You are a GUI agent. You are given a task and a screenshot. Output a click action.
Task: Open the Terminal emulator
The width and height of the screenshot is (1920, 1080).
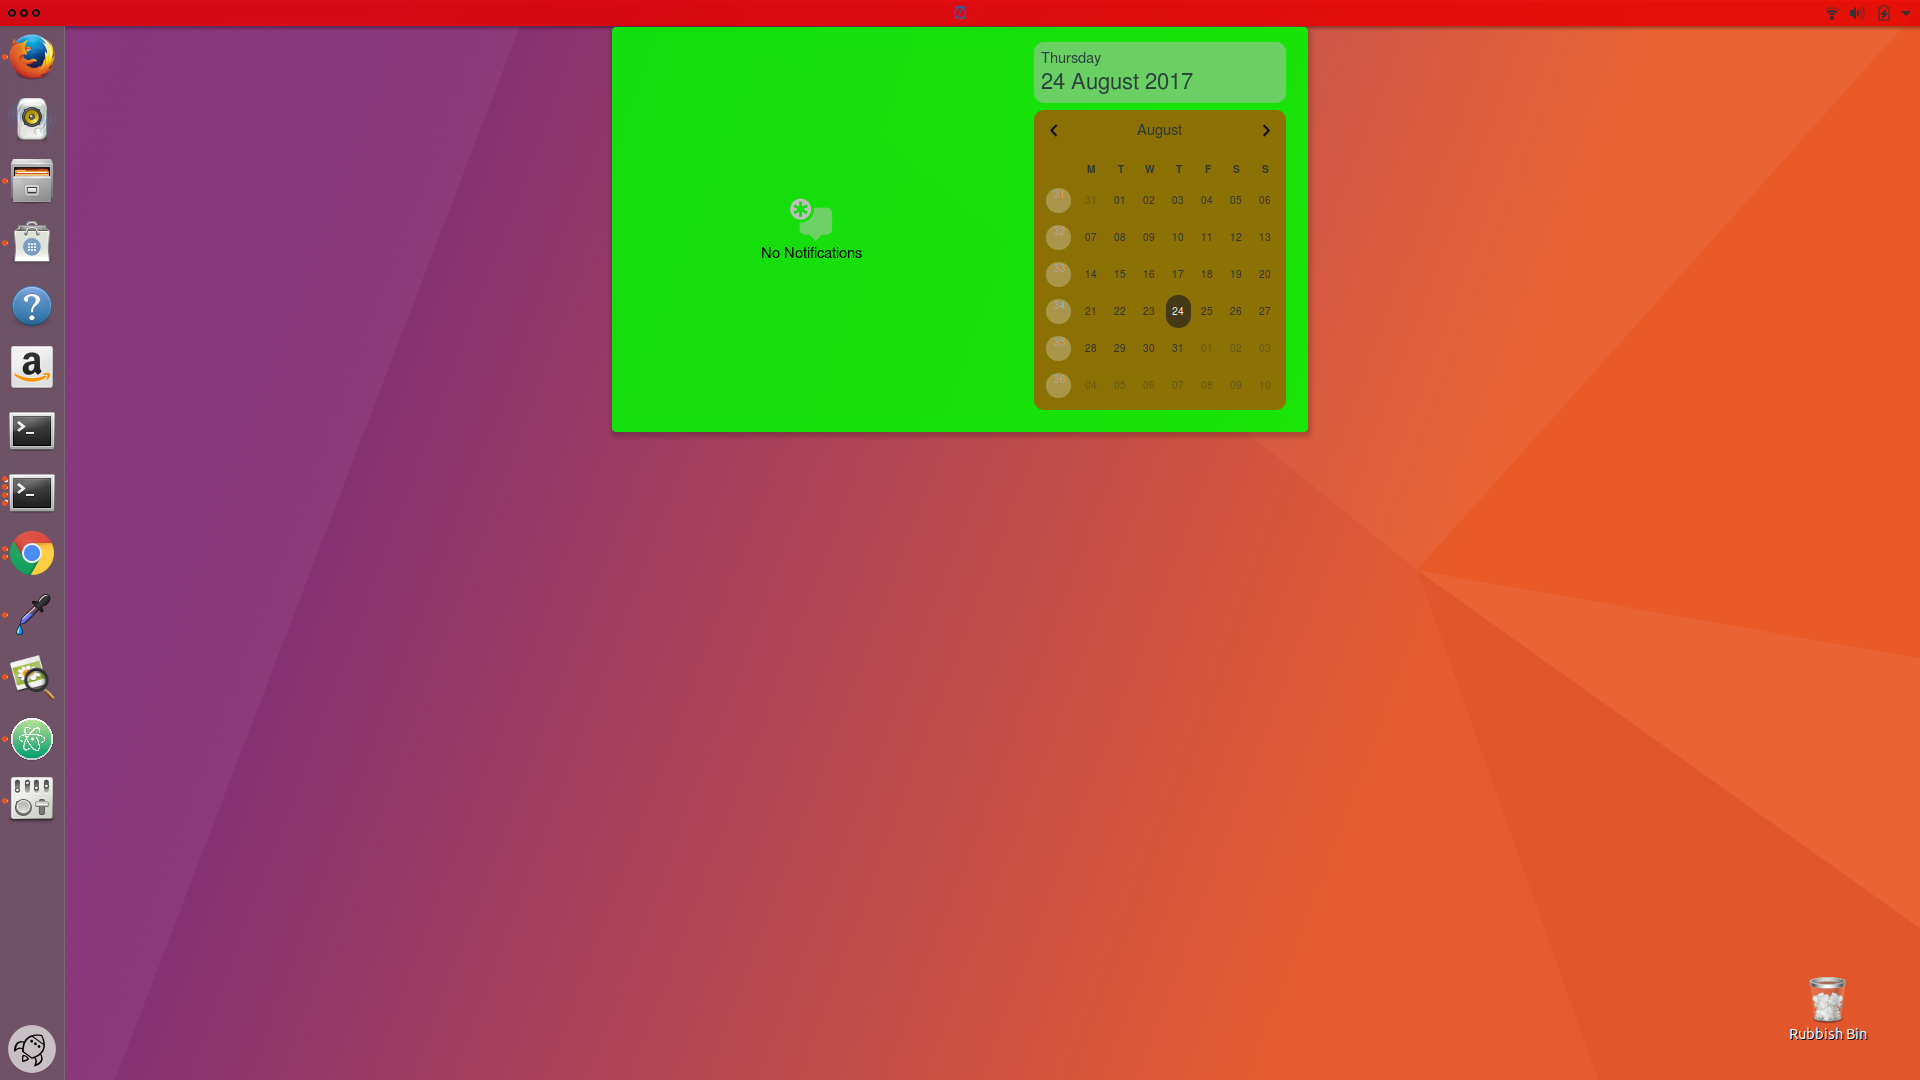pyautogui.click(x=32, y=430)
